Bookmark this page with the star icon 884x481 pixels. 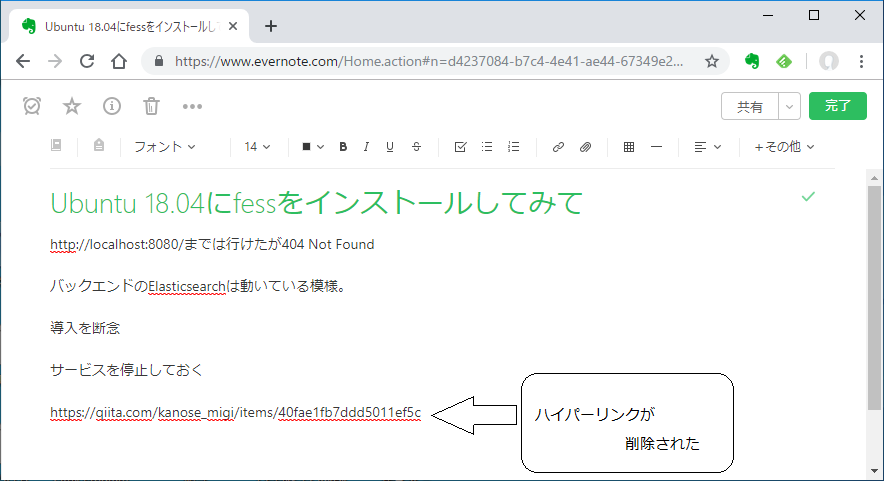(x=712, y=61)
